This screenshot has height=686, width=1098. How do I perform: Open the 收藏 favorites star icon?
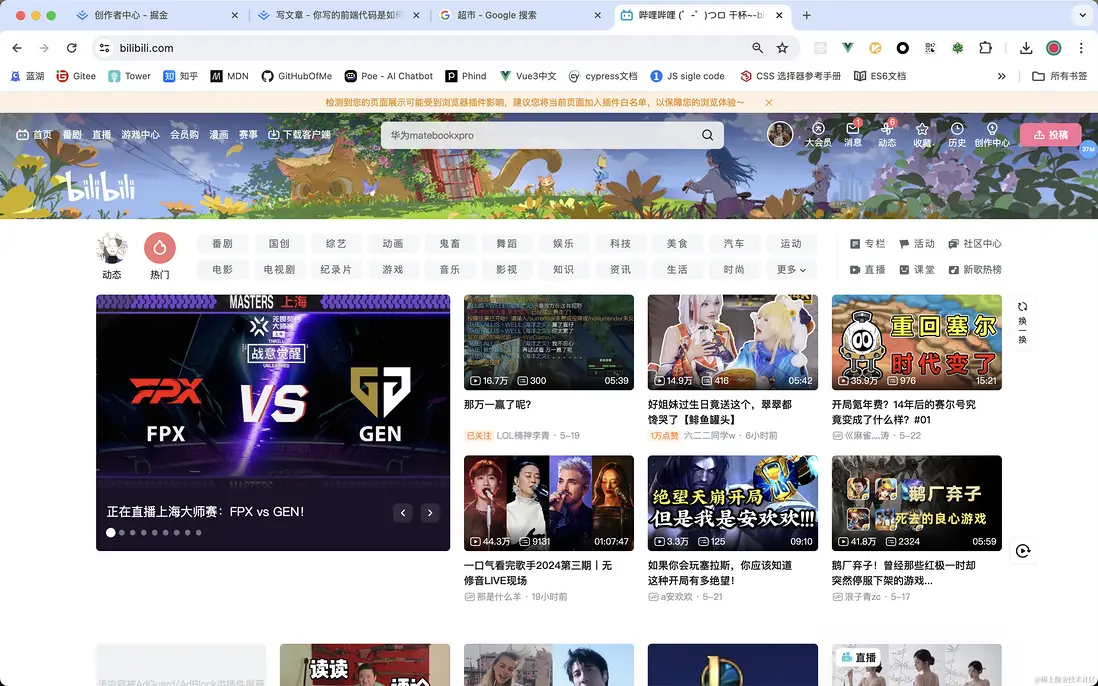[922, 134]
